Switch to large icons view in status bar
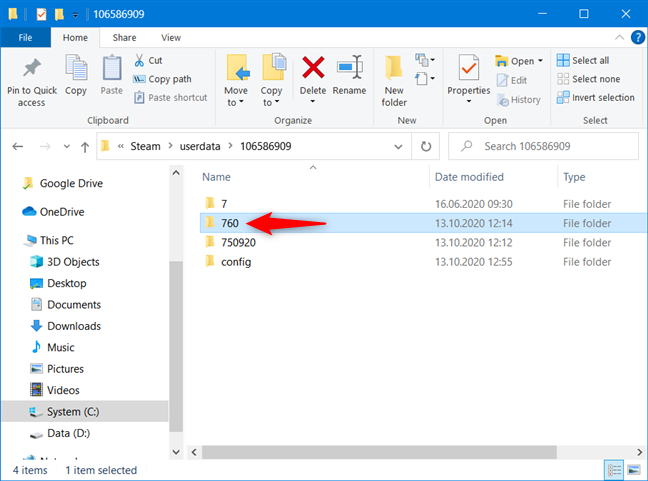The width and height of the screenshot is (648, 481). (x=633, y=470)
